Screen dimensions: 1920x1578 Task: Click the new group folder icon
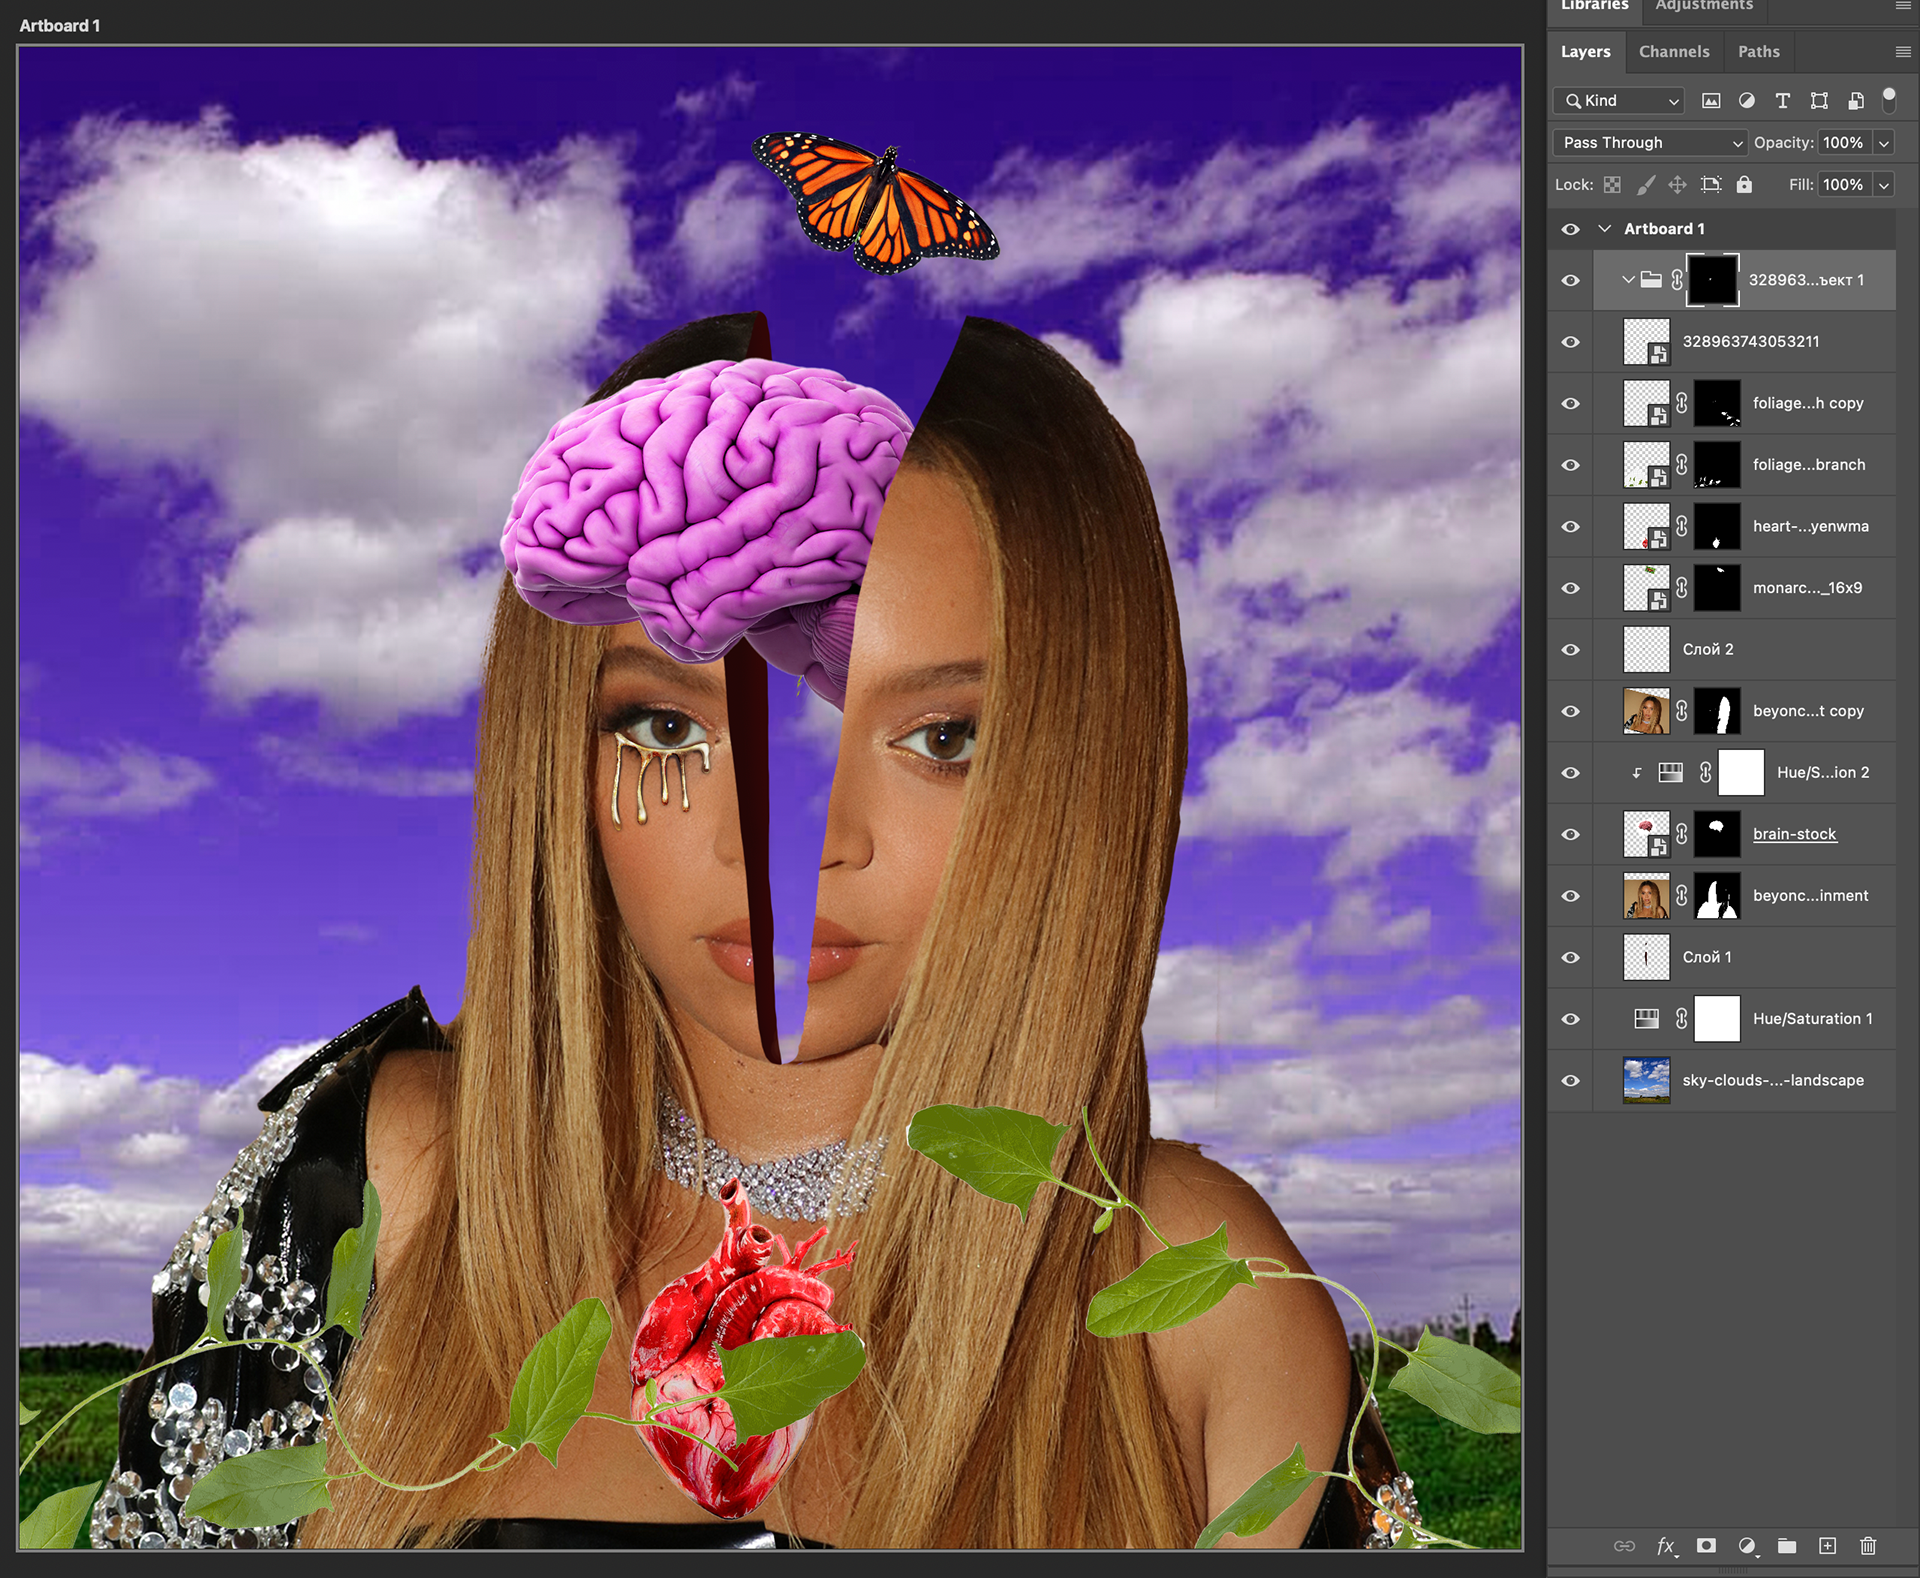[1787, 1546]
